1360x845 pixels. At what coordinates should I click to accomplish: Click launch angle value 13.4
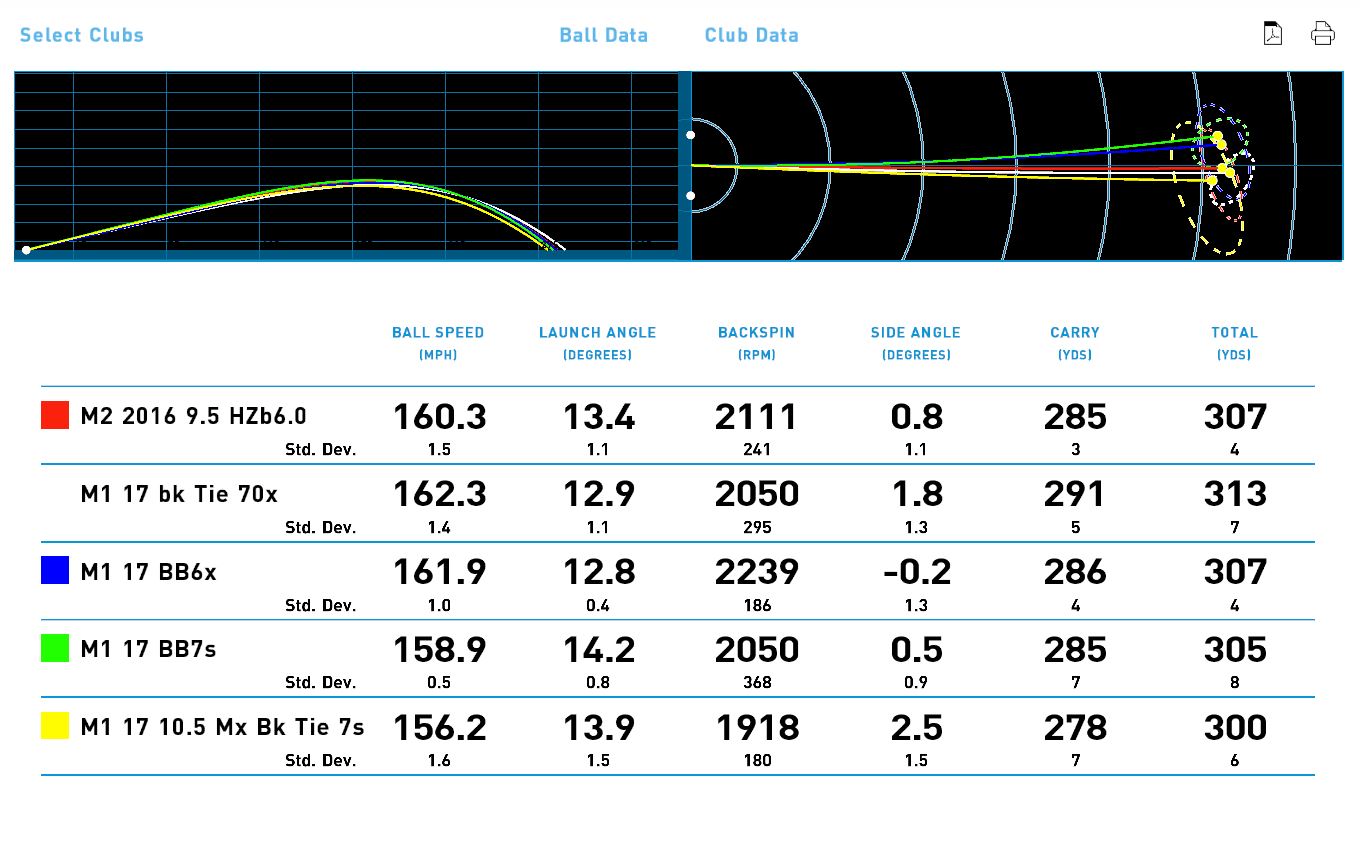598,417
